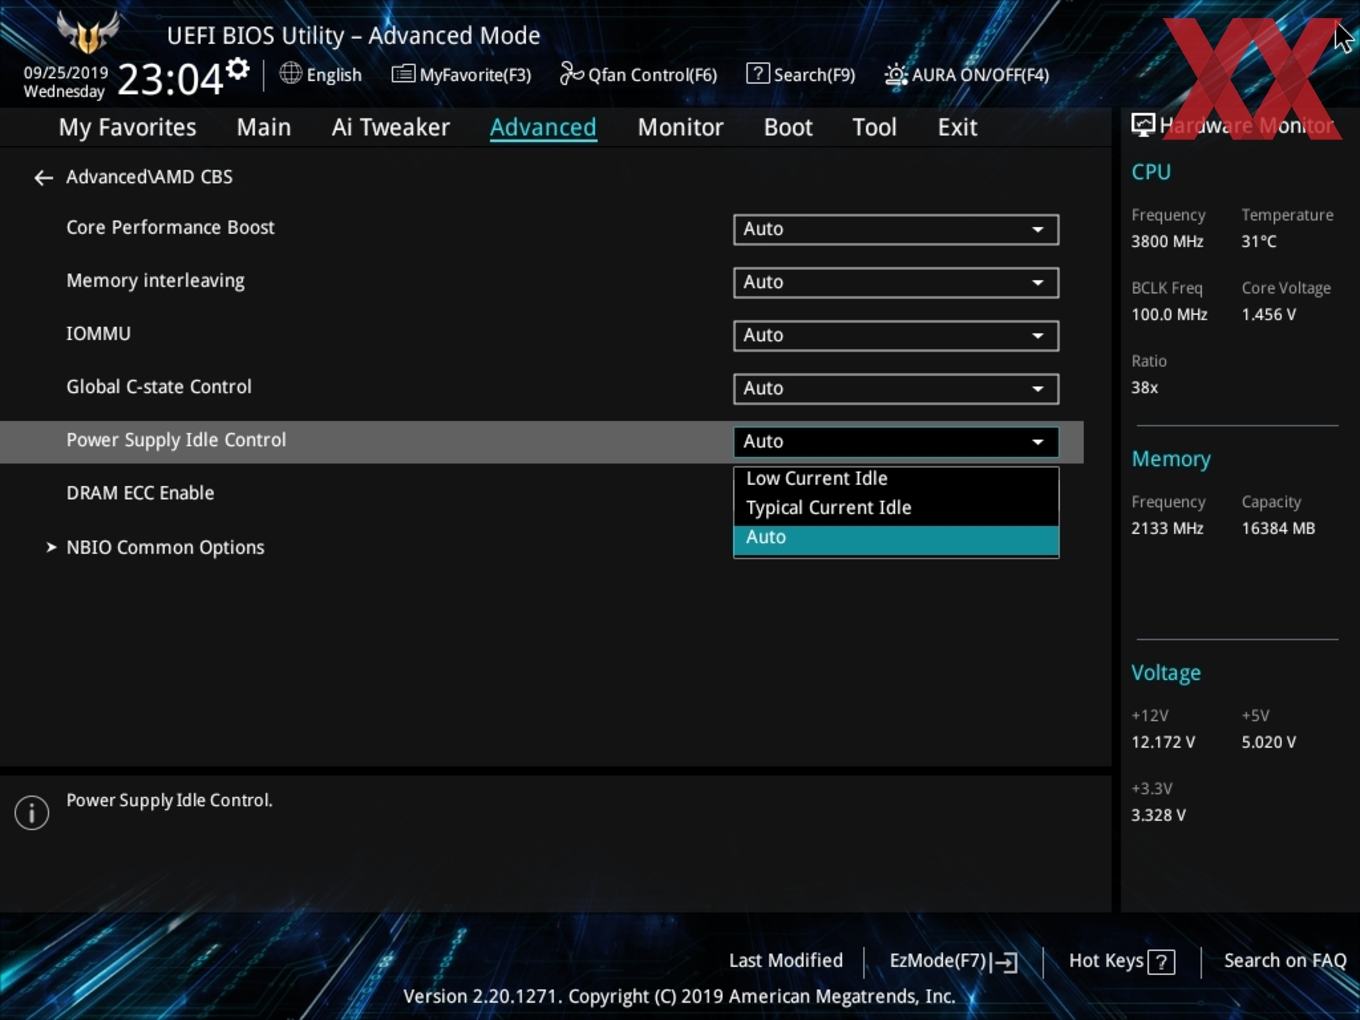Open clock settings gear icon
Screen dimensions: 1360x1020
(x=238, y=69)
